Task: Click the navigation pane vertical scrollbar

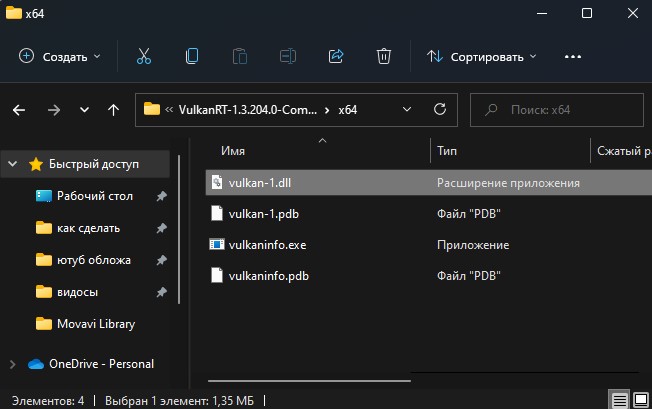Action: (x=179, y=229)
